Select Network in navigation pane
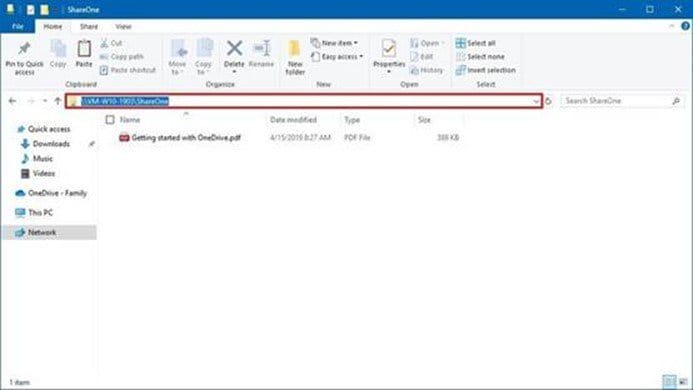This screenshot has width=693, height=390. pos(49,233)
